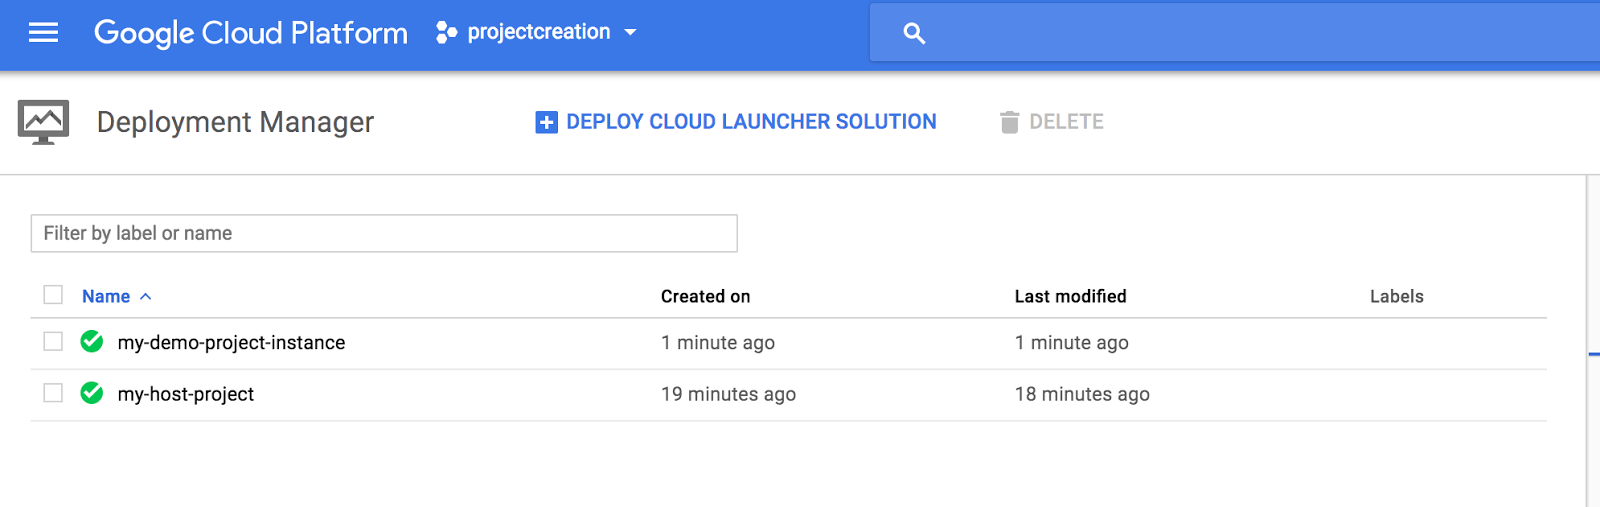Screen dimensions: 1600x507
Task: Click the Last modified column header
Action: (1070, 296)
